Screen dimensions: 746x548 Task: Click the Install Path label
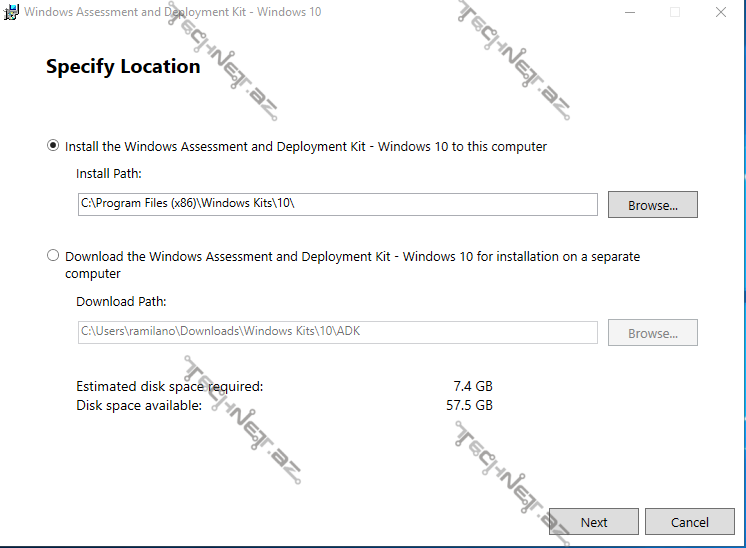(x=109, y=174)
